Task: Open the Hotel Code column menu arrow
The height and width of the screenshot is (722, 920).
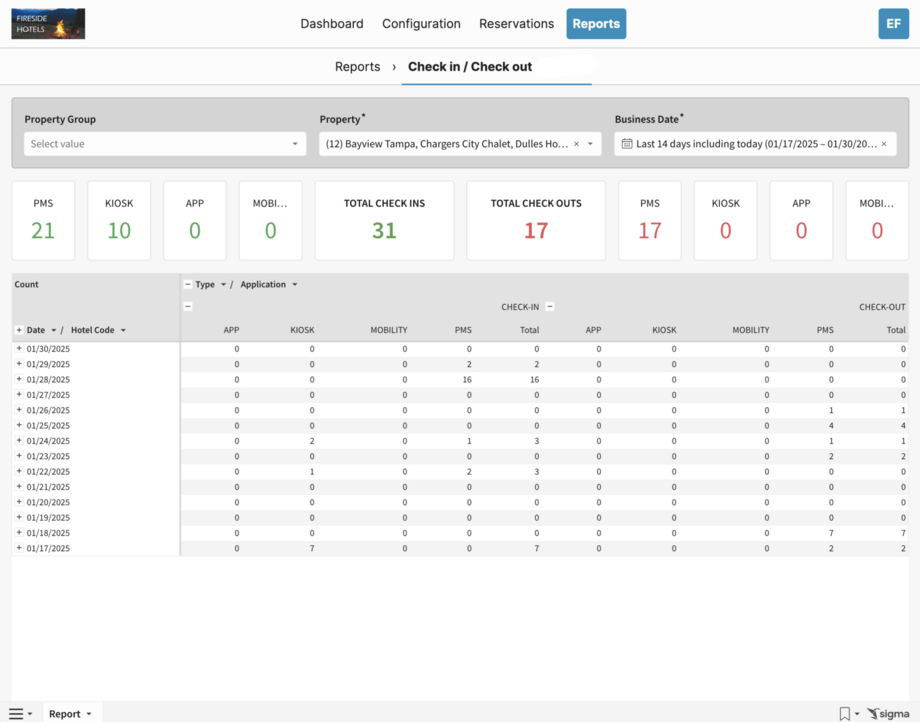Action: [x=123, y=330]
